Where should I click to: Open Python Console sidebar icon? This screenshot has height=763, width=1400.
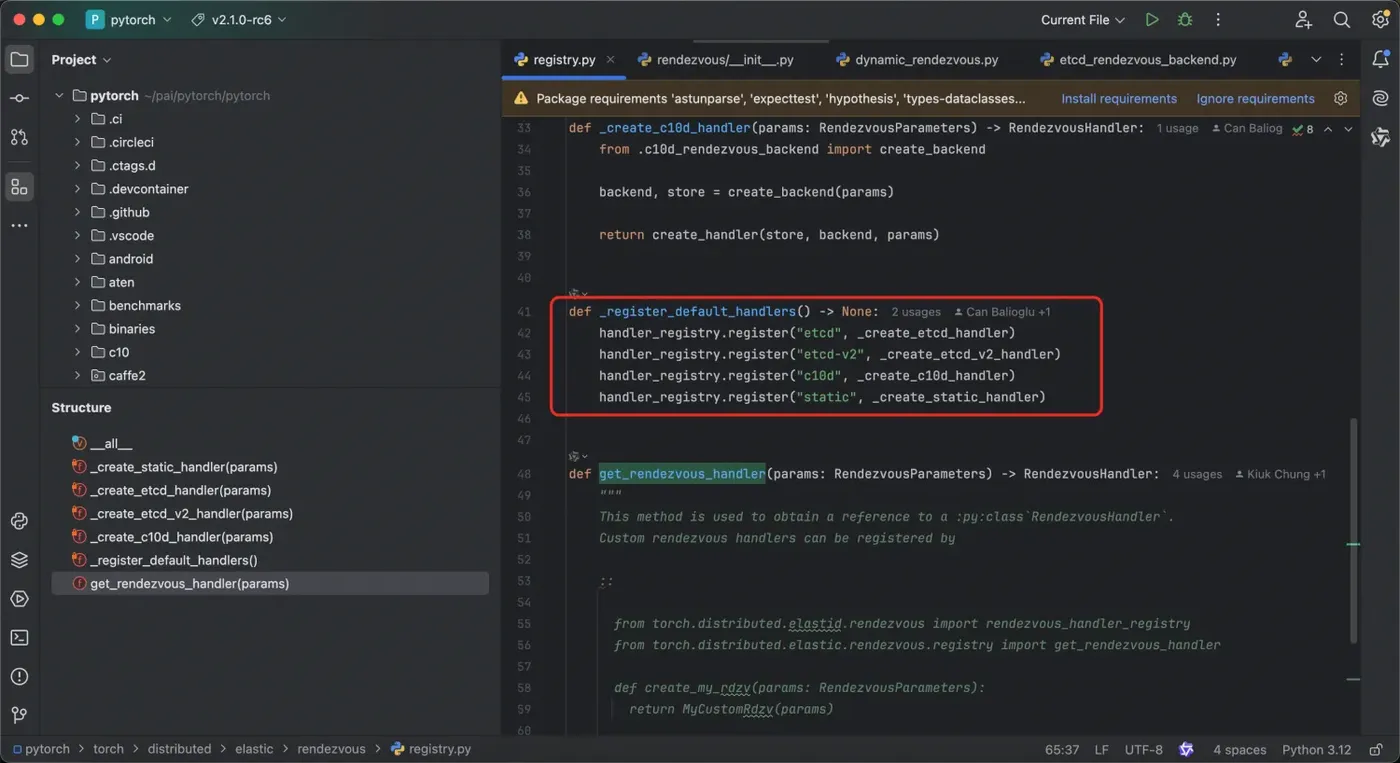point(19,521)
